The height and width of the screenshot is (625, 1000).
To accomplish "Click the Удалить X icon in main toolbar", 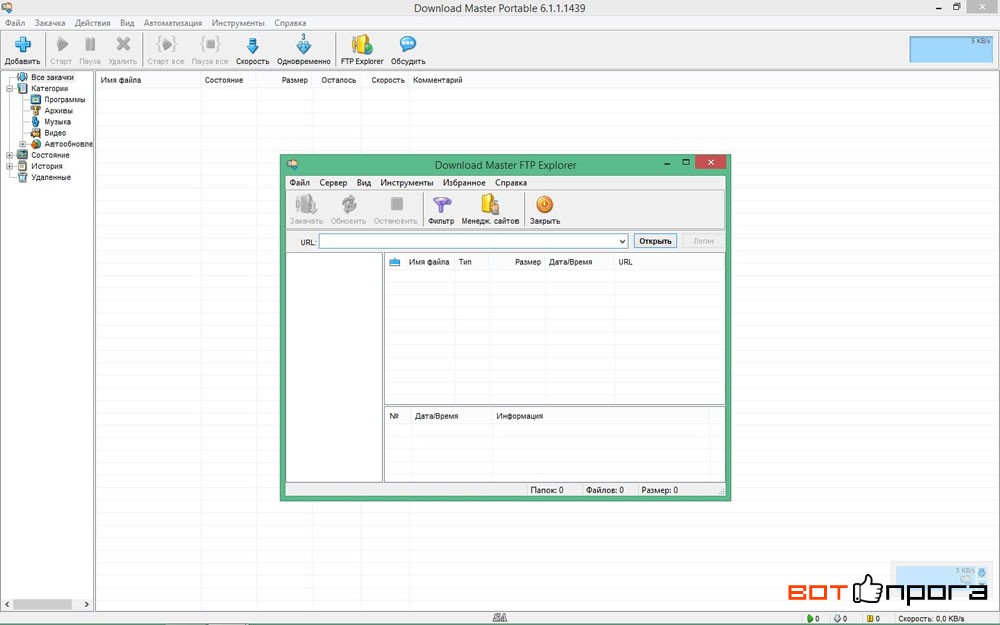I will [x=123, y=44].
